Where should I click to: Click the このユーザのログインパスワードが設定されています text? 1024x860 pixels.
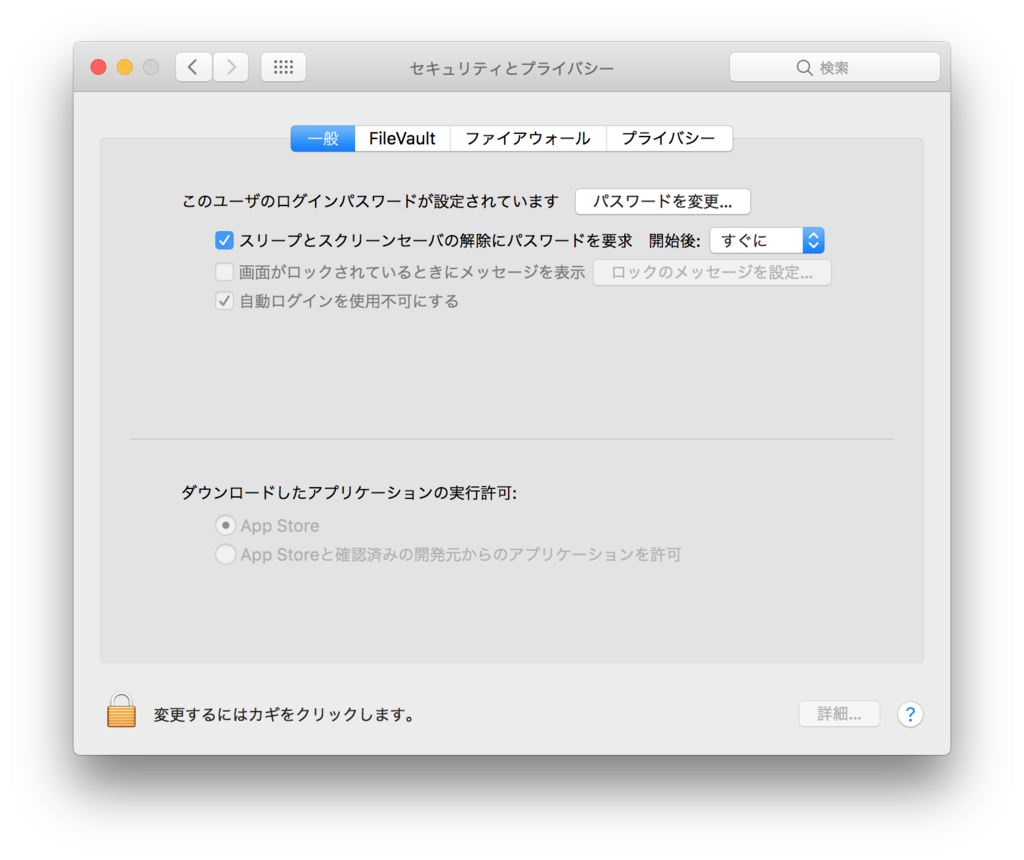(x=370, y=202)
